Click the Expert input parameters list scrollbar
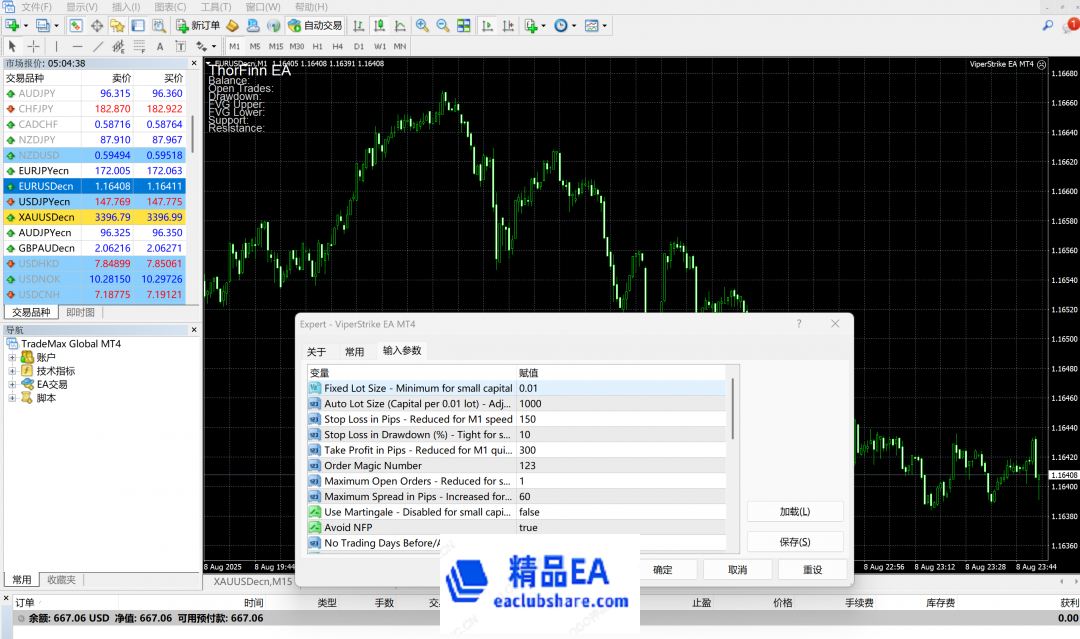The image size is (1080, 639). pos(732,408)
